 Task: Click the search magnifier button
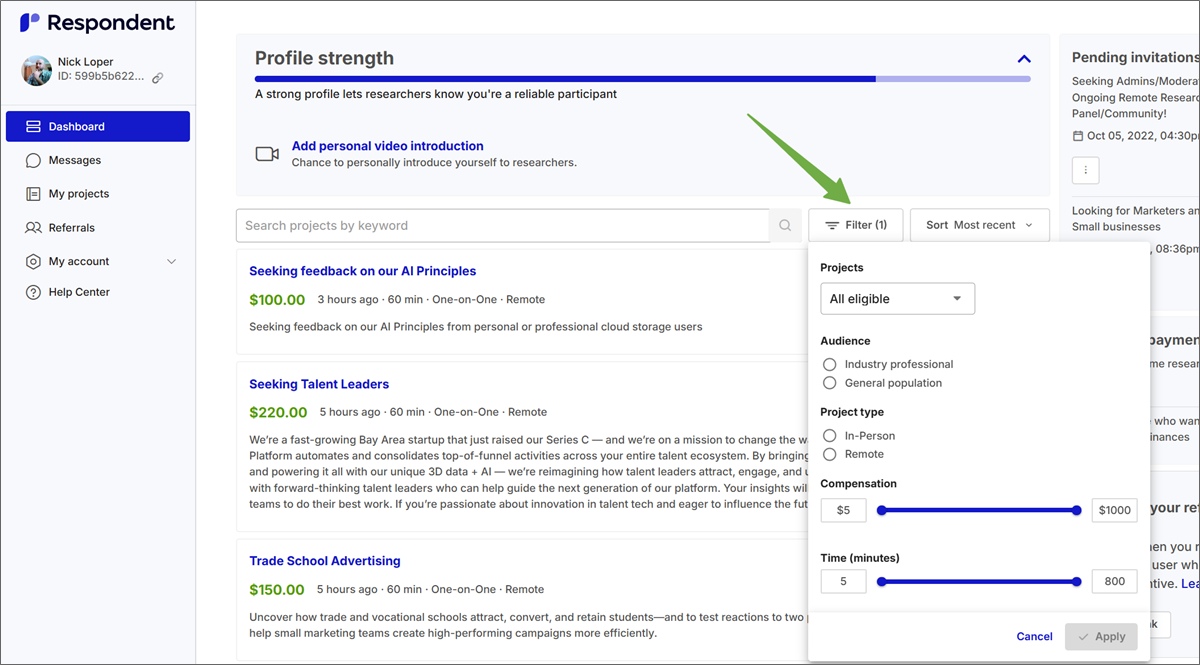click(785, 225)
